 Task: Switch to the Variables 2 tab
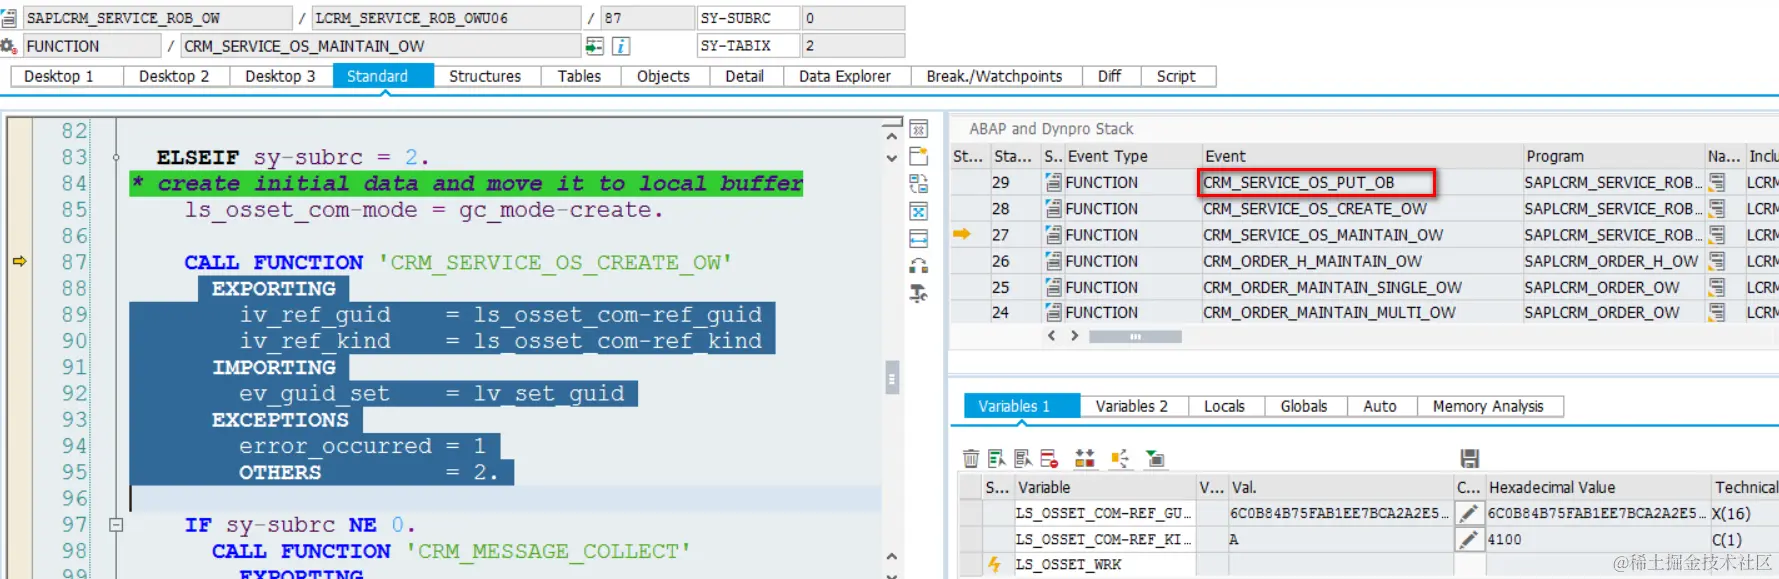pyautogui.click(x=1131, y=406)
